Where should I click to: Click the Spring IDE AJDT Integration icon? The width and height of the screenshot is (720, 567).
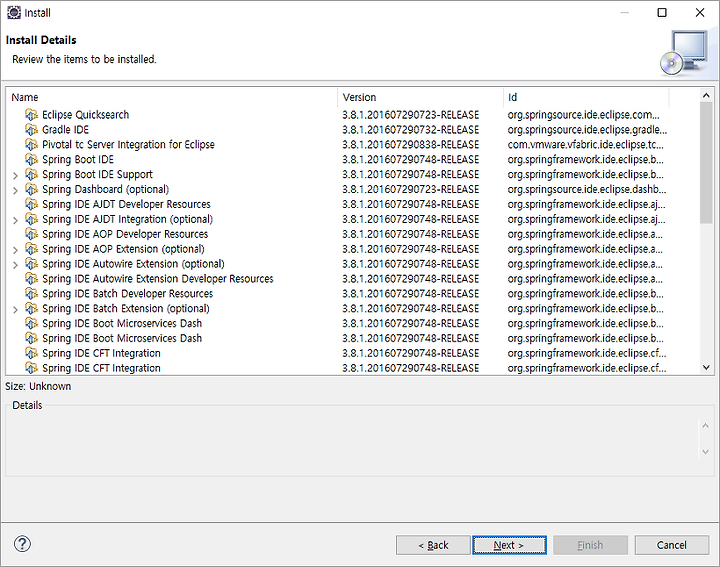click(31, 219)
